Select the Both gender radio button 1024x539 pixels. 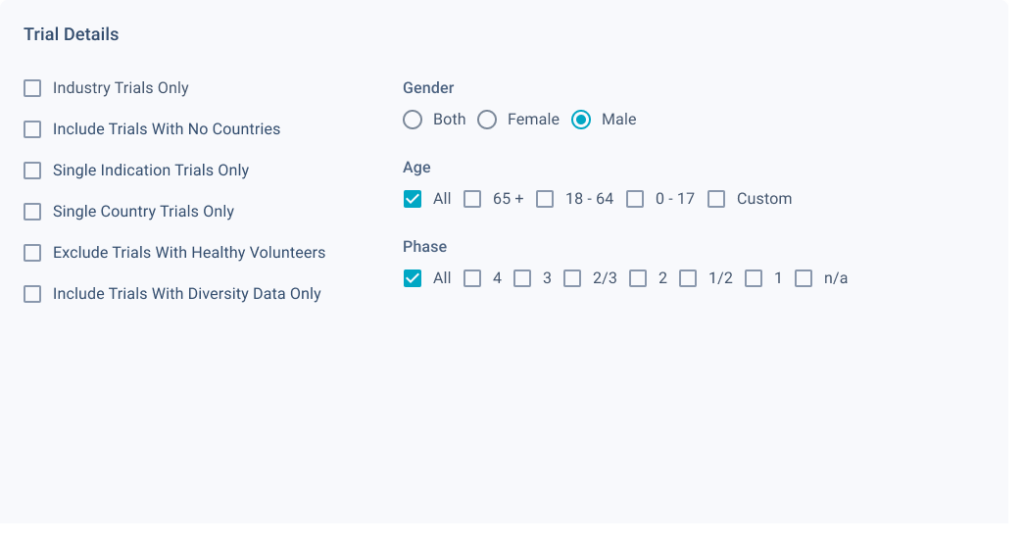coord(412,120)
